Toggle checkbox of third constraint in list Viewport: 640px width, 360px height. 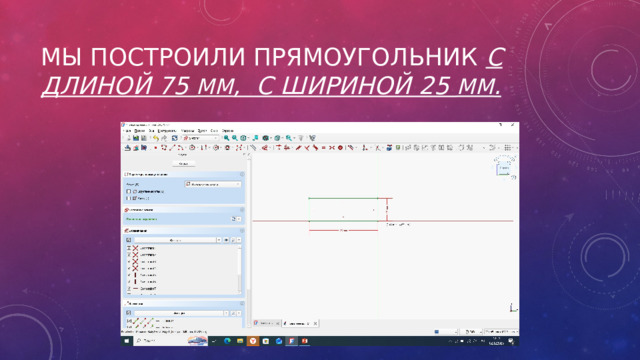coord(129,262)
